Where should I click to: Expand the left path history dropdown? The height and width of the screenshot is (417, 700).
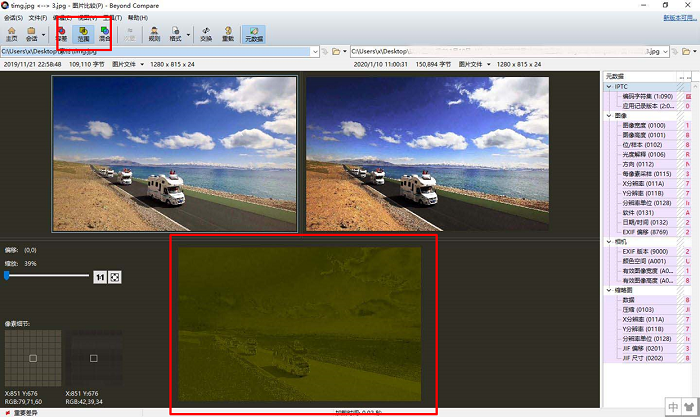pos(315,52)
